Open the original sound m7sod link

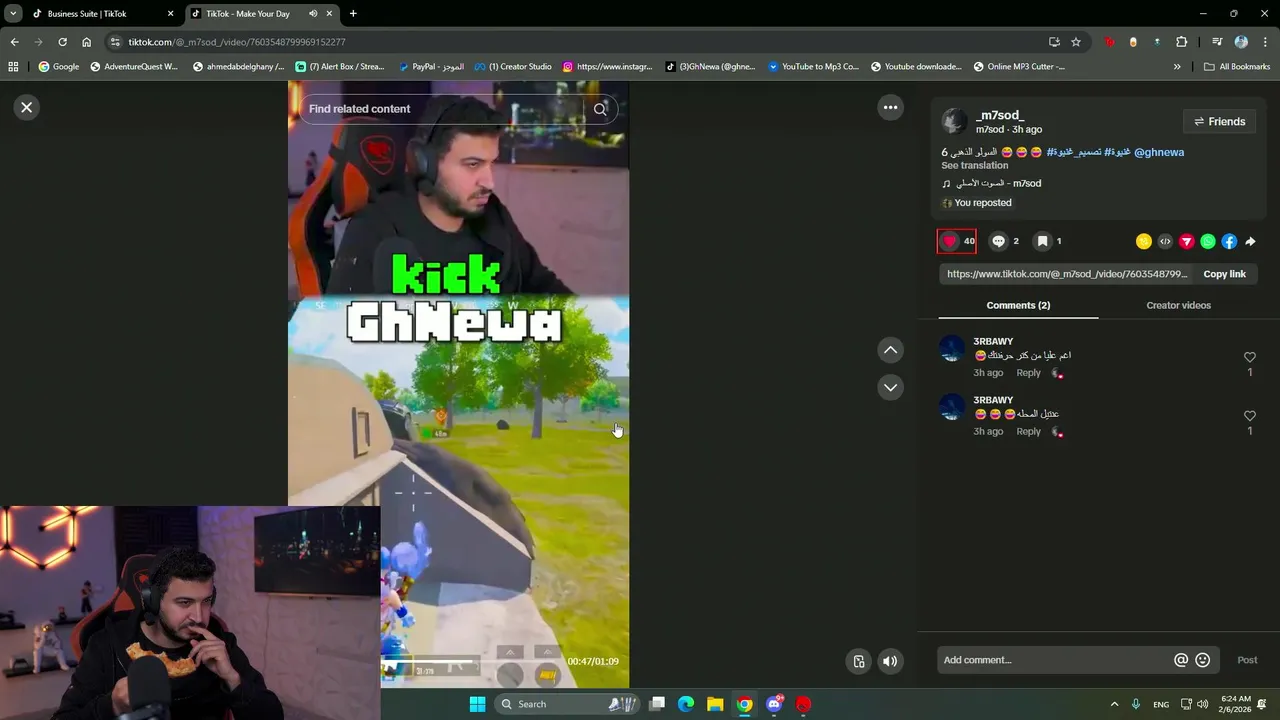pos(998,184)
